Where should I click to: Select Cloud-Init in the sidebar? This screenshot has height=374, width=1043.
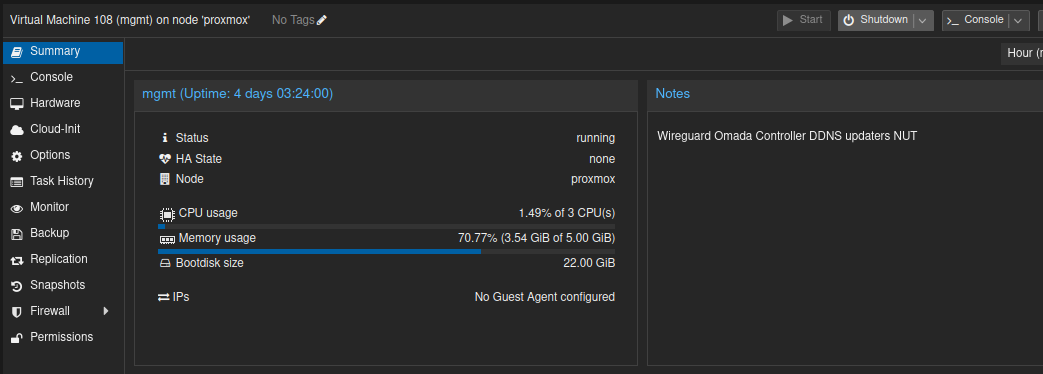point(63,129)
